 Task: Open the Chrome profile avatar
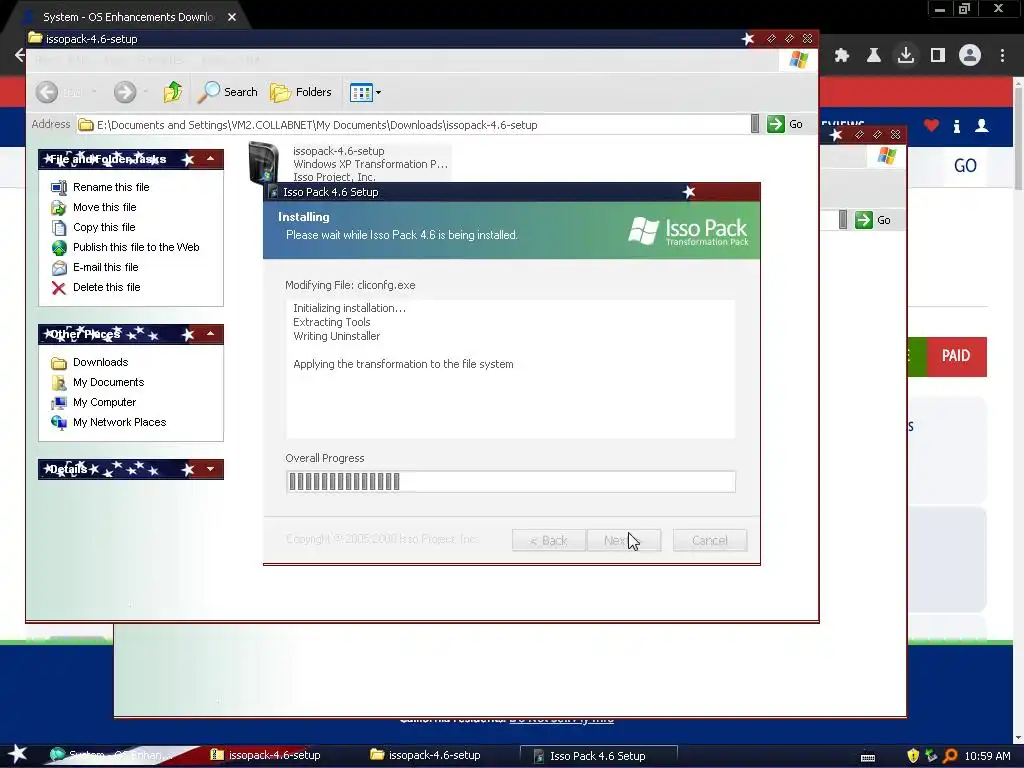pos(970,56)
